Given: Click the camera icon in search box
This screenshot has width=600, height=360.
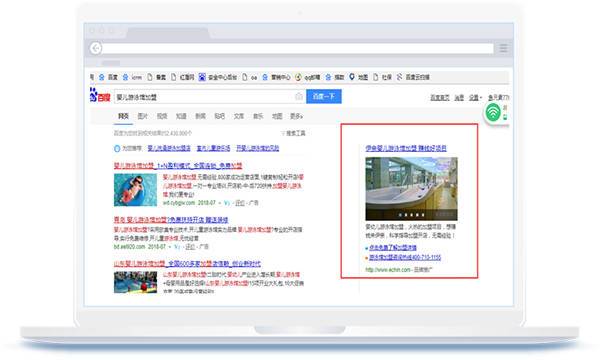Looking at the screenshot, I should coord(299,96).
